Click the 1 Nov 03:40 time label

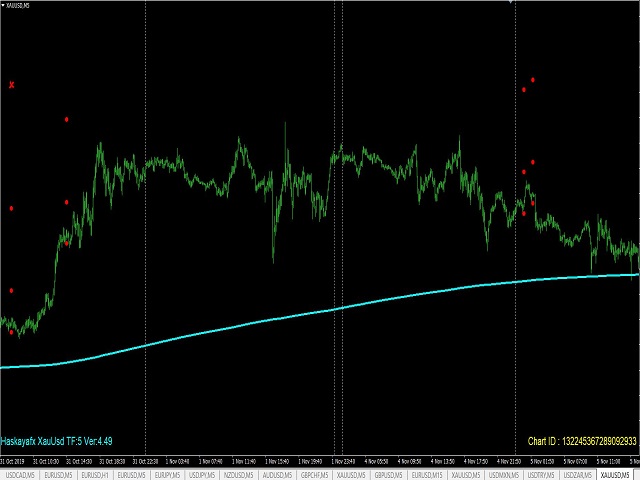(178, 462)
